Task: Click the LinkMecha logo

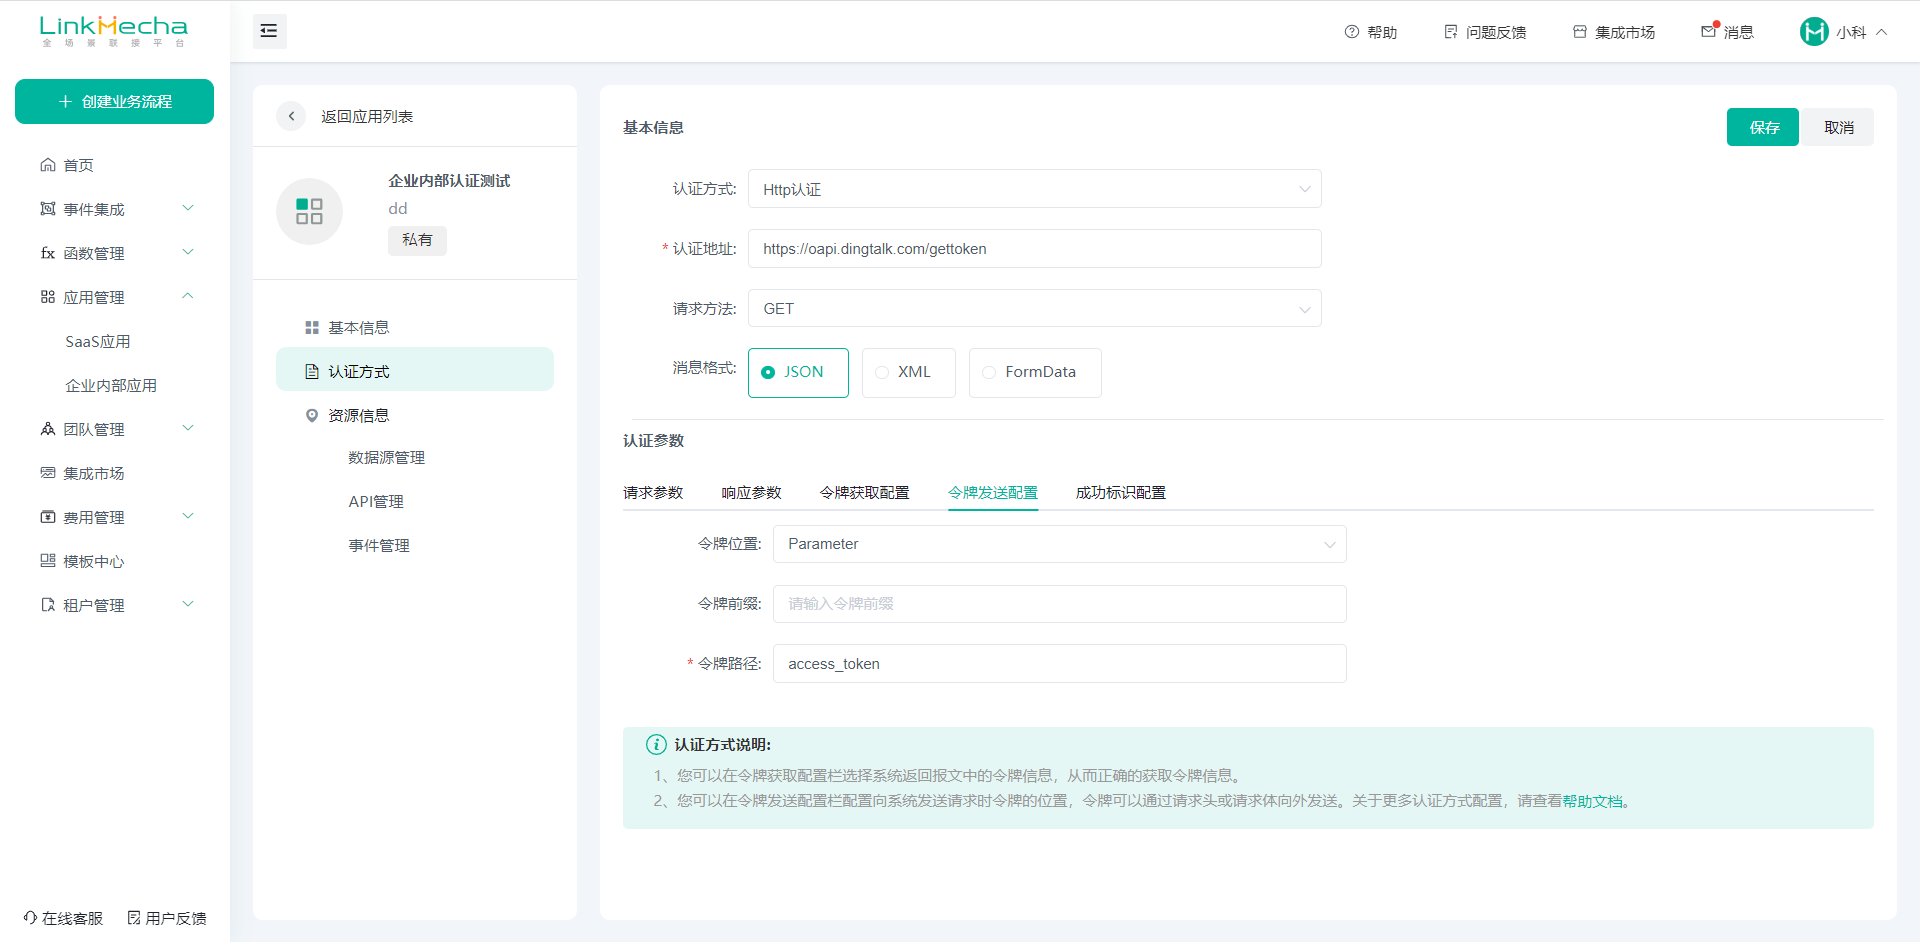Action: [x=114, y=31]
